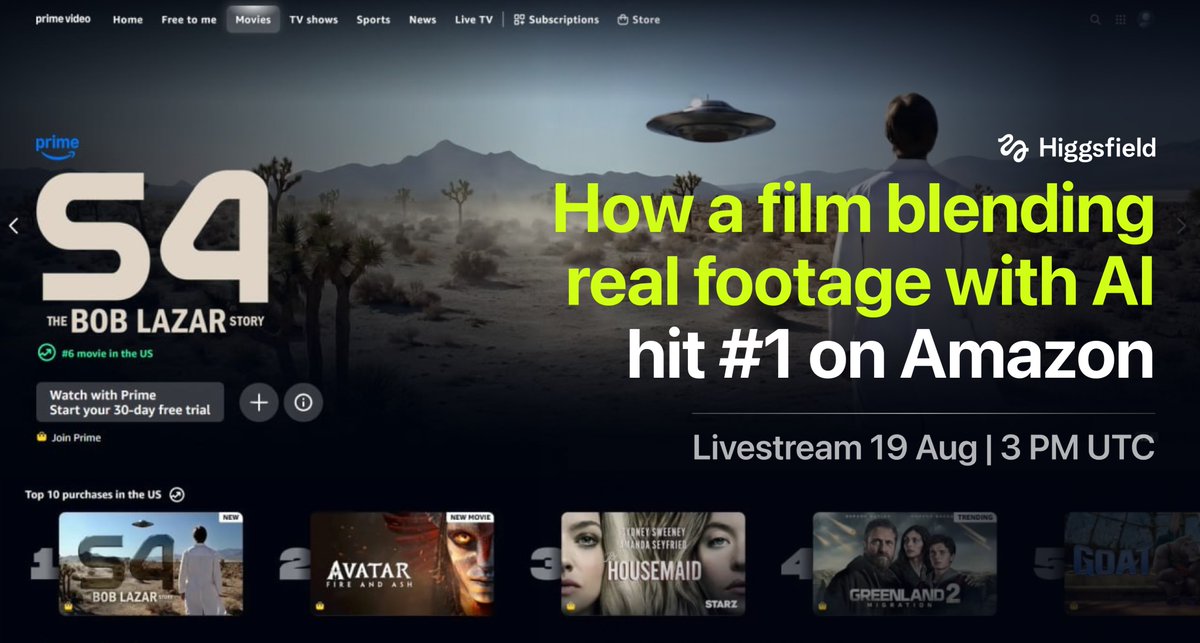Viewport: 1200px width, 643px height.
Task: Switch to TV shows tab
Action: (x=314, y=20)
